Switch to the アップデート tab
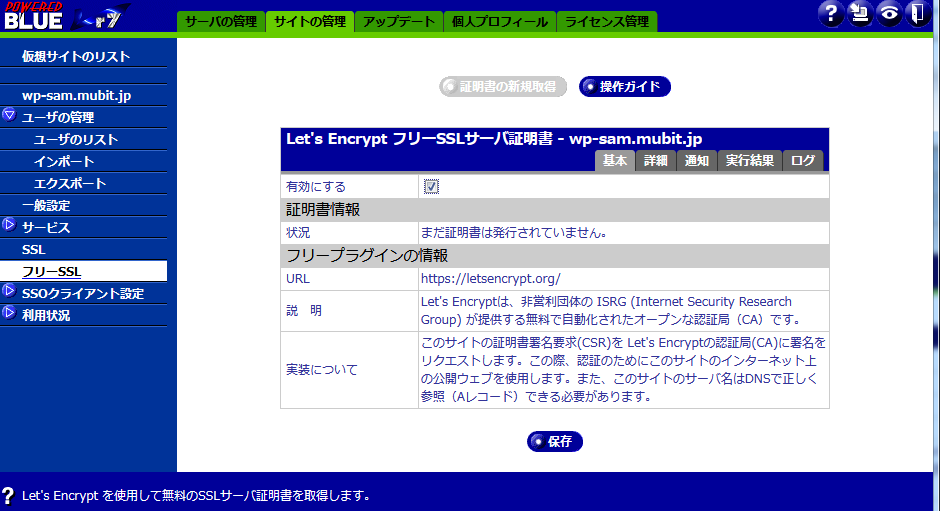The width and height of the screenshot is (940, 511). [399, 22]
